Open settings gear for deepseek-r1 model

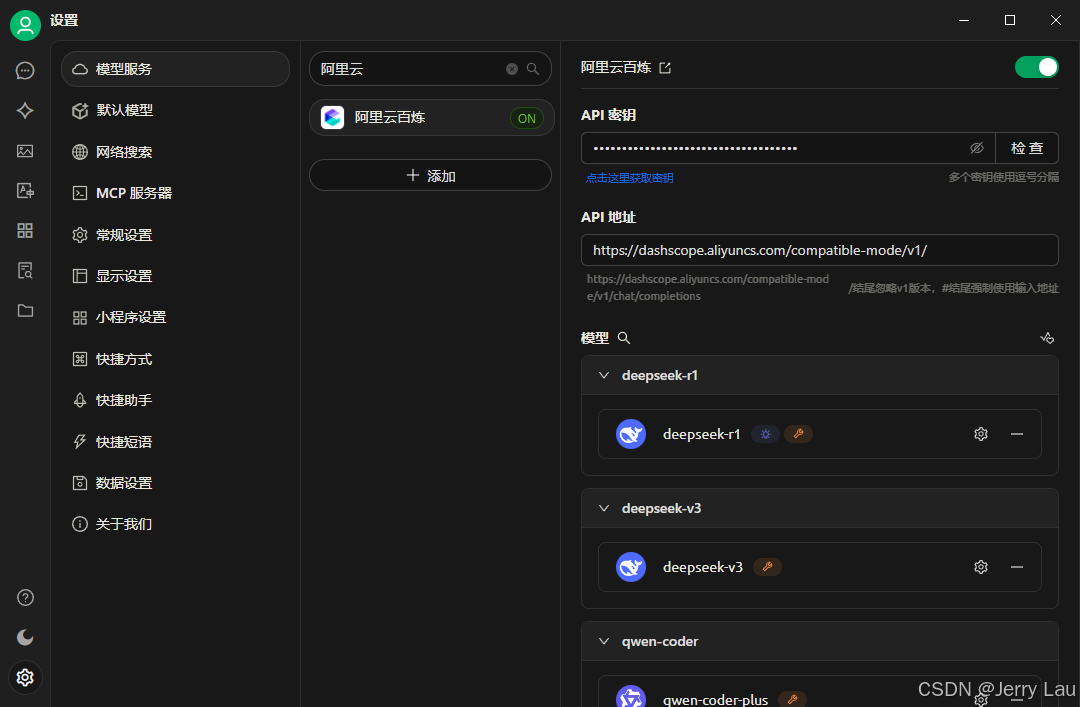click(x=981, y=434)
